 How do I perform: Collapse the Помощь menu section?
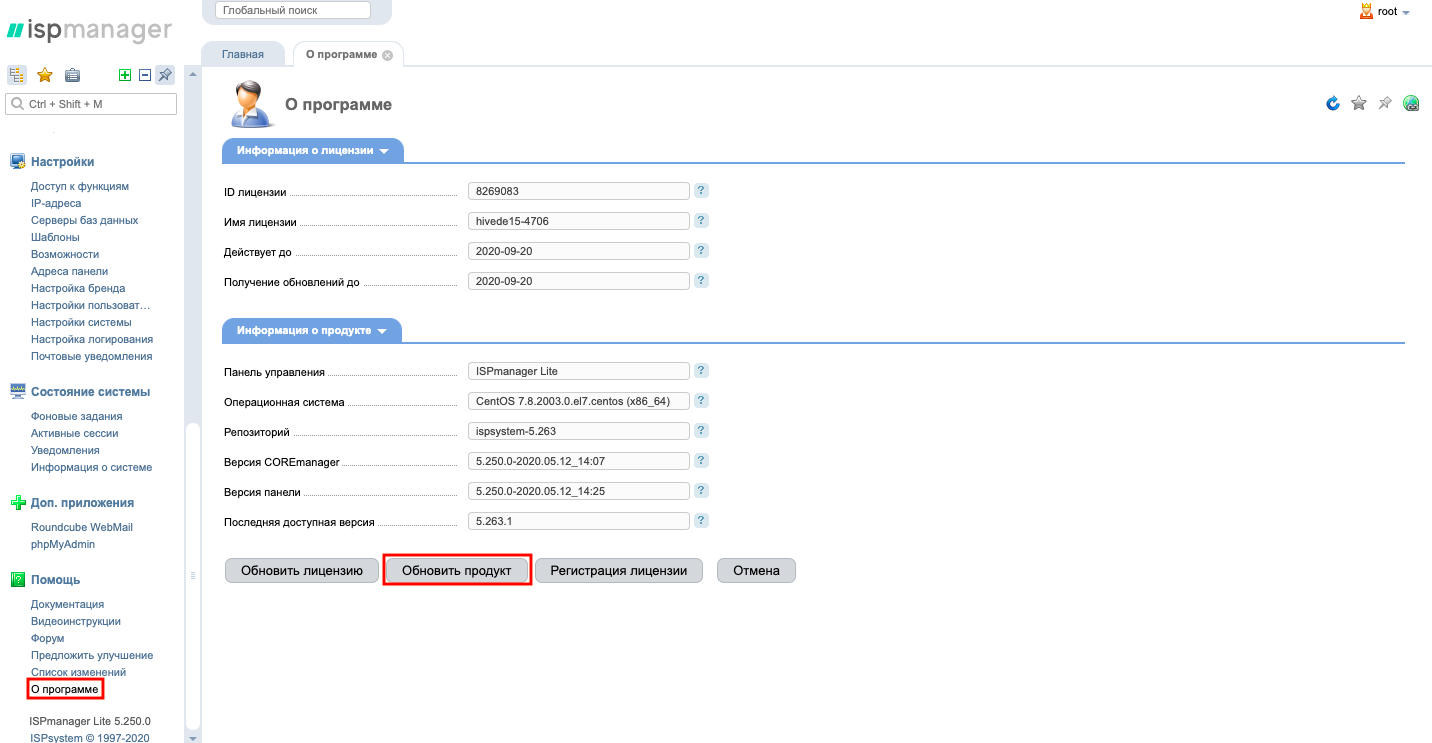pyautogui.click(x=55, y=580)
